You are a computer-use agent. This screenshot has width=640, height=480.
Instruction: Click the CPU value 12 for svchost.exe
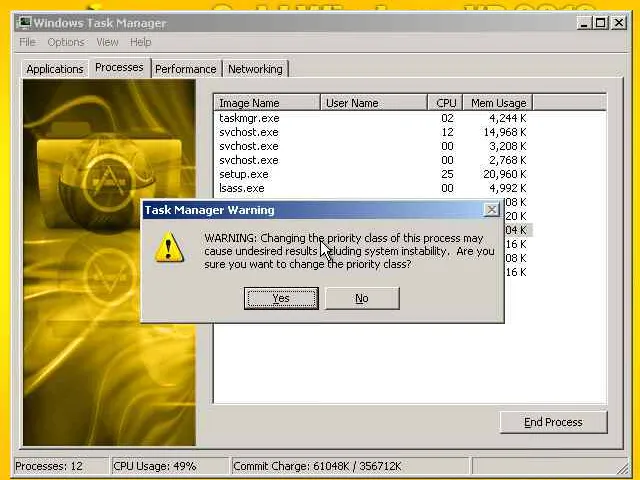point(447,132)
